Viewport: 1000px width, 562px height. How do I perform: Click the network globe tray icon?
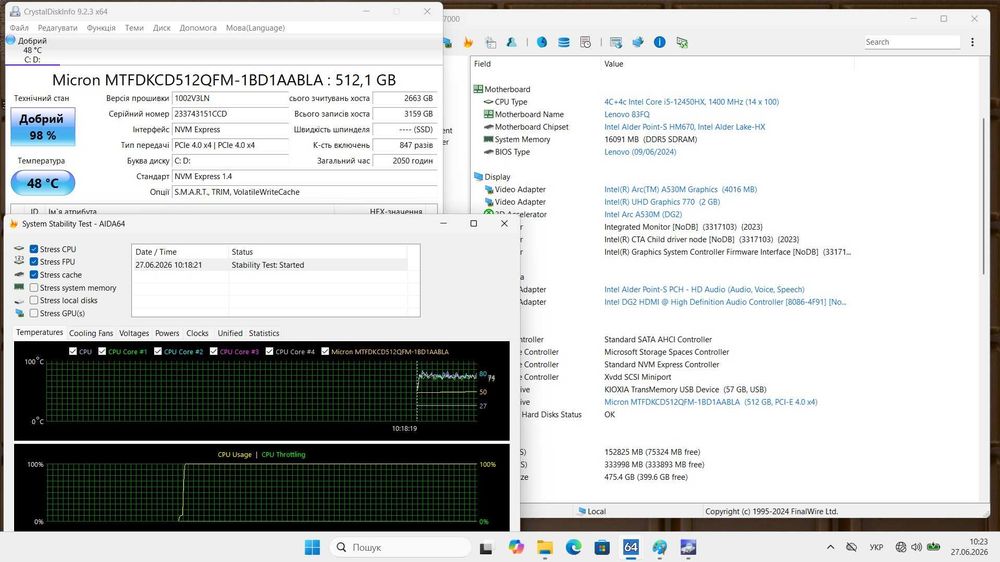click(901, 547)
